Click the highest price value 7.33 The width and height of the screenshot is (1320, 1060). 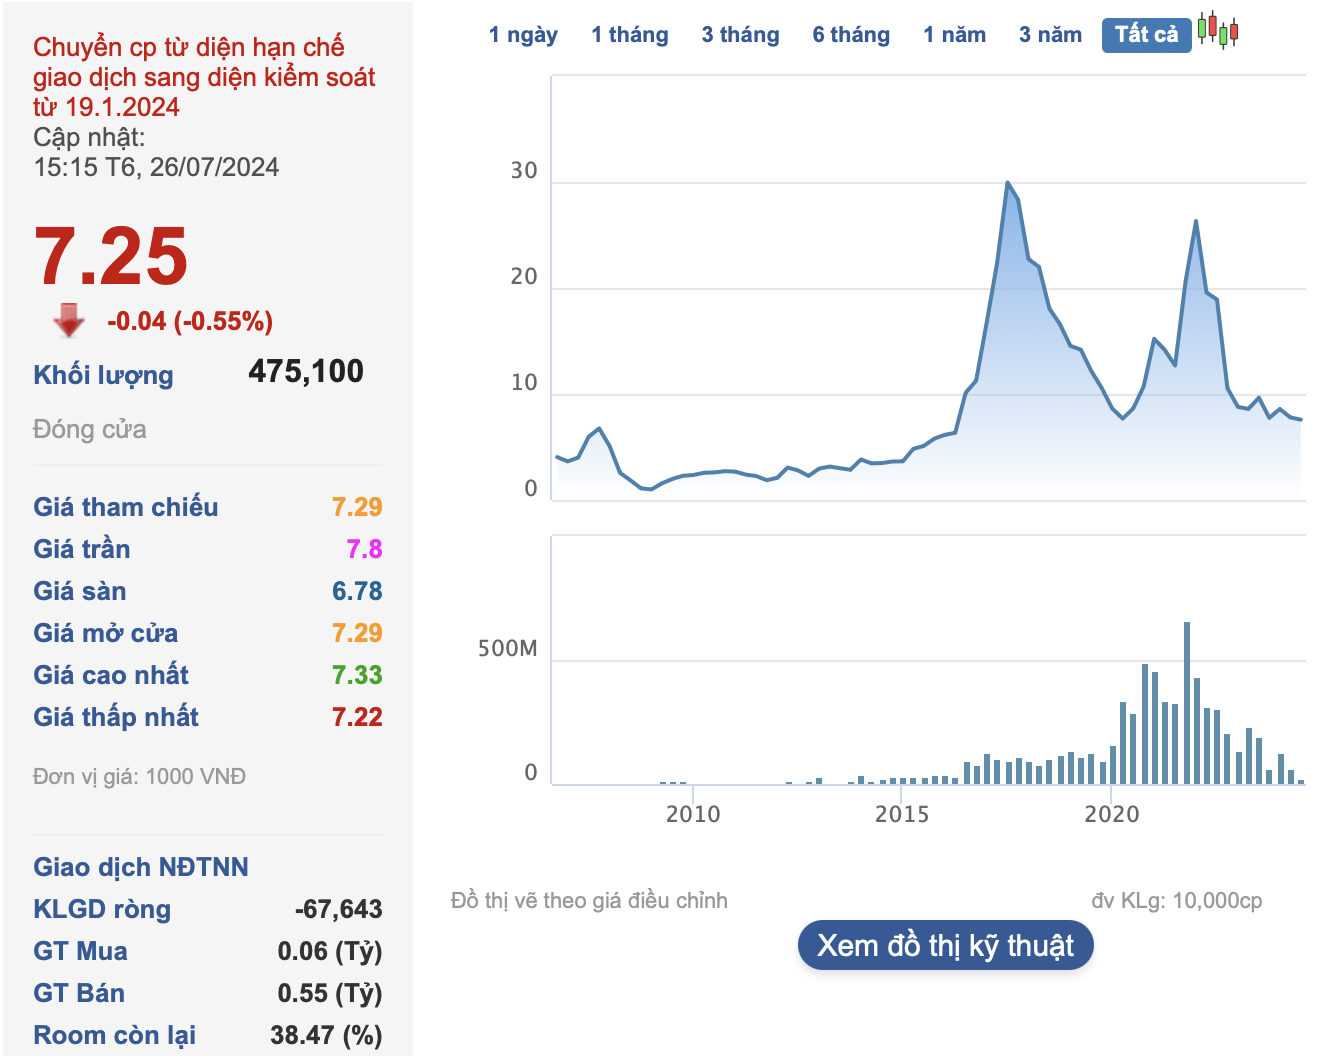pos(357,675)
